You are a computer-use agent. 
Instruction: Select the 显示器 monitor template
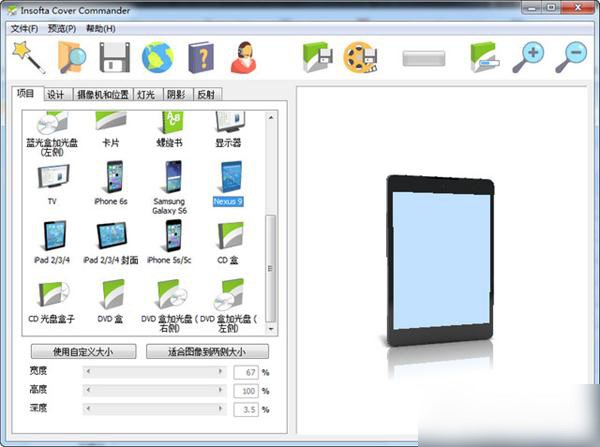coord(228,129)
